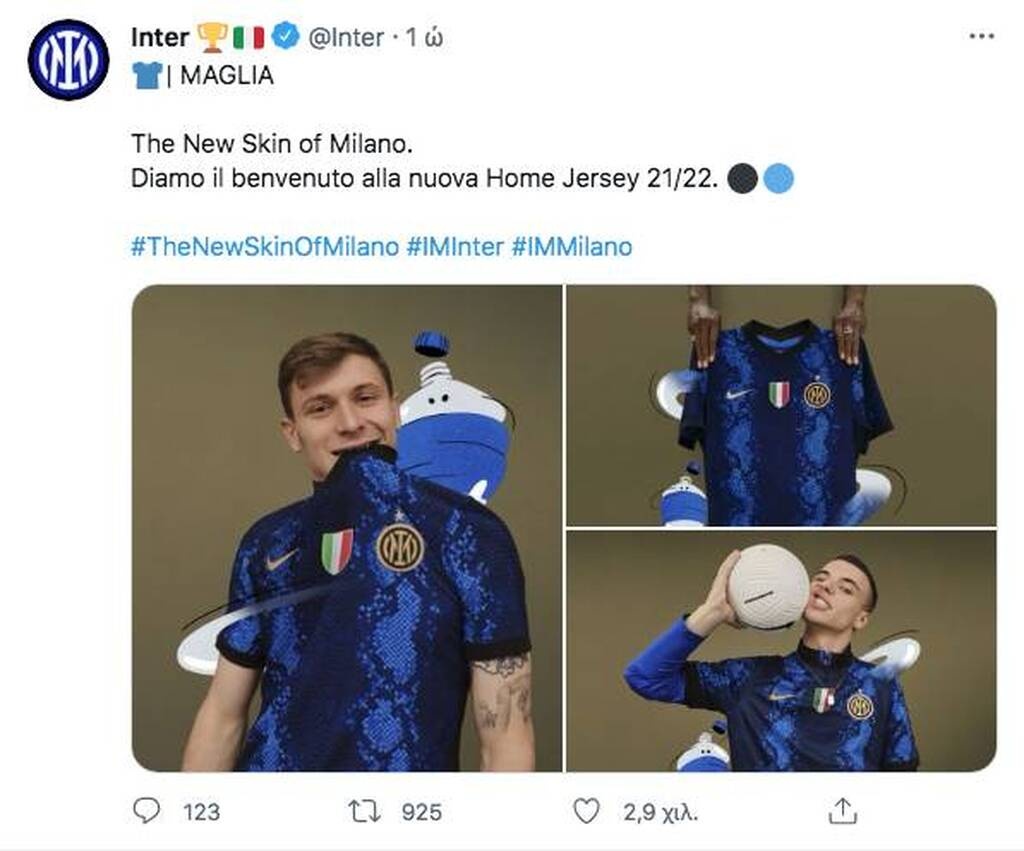This screenshot has width=1024, height=851.
Task: Open the bottom-right photo of player kissing ball
Action: 781,651
